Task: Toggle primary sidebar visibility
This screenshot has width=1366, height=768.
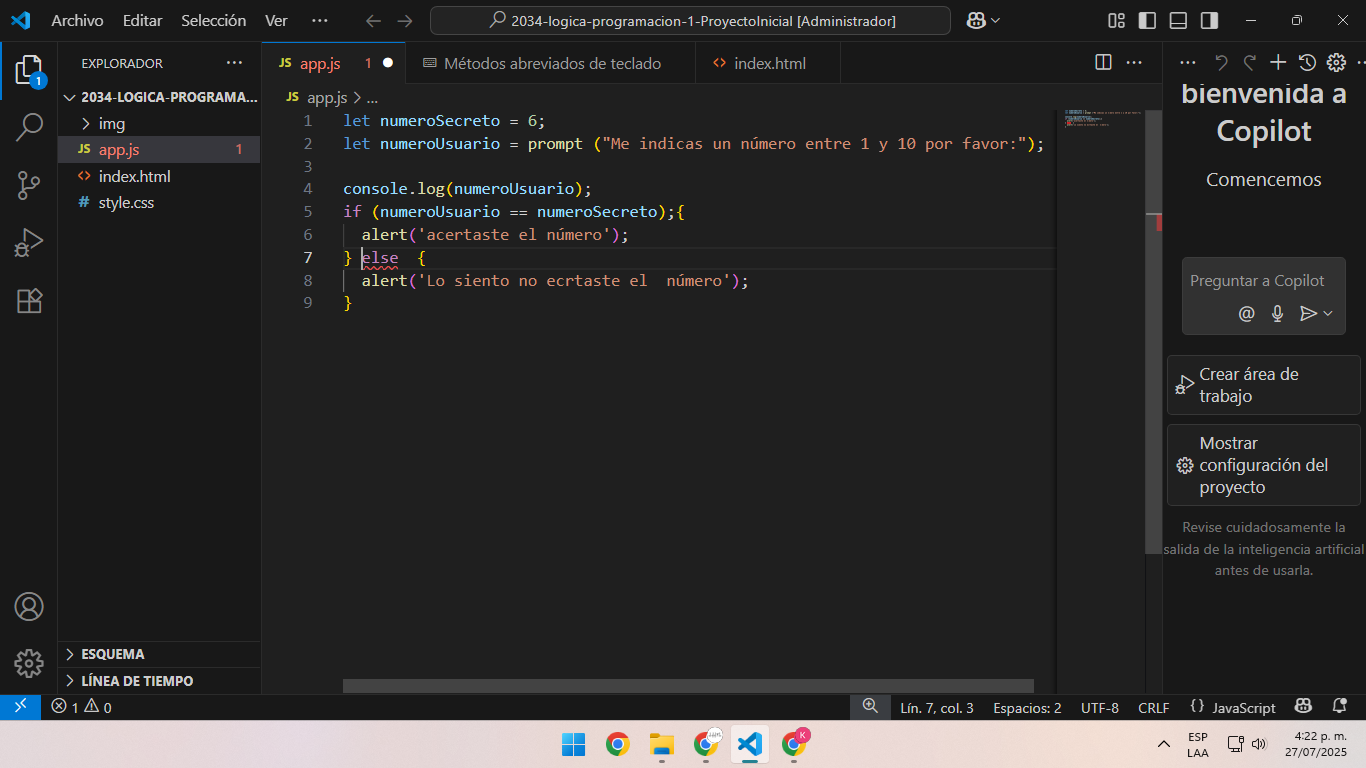Action: (1148, 20)
